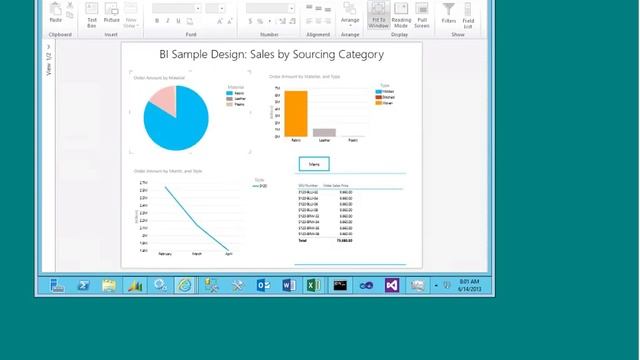Click the Fabric legend swatch in pie chart
The height and width of the screenshot is (360, 640).
[229, 93]
